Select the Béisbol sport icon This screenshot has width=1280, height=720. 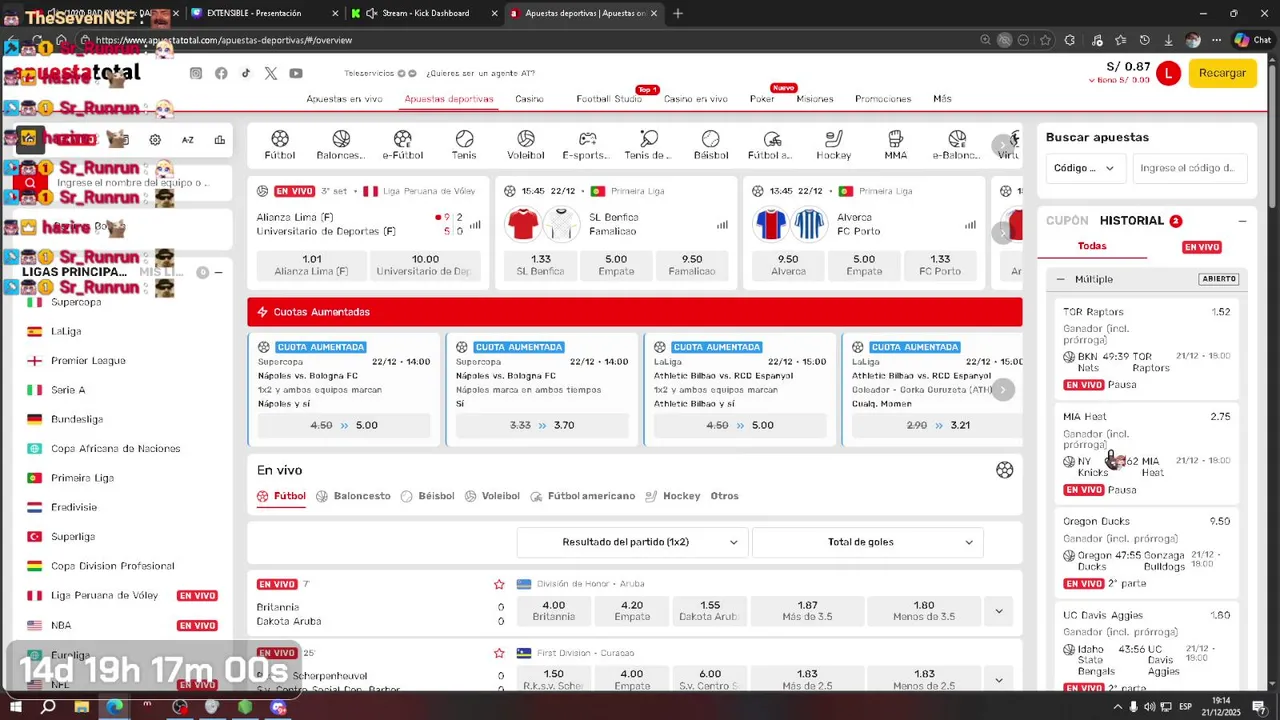[711, 145]
